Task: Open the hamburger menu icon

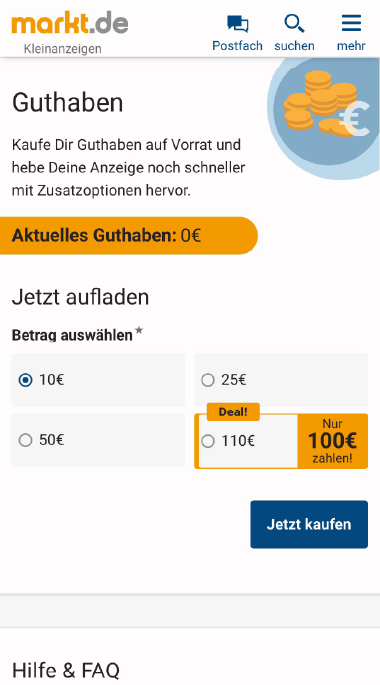Action: pos(351,23)
